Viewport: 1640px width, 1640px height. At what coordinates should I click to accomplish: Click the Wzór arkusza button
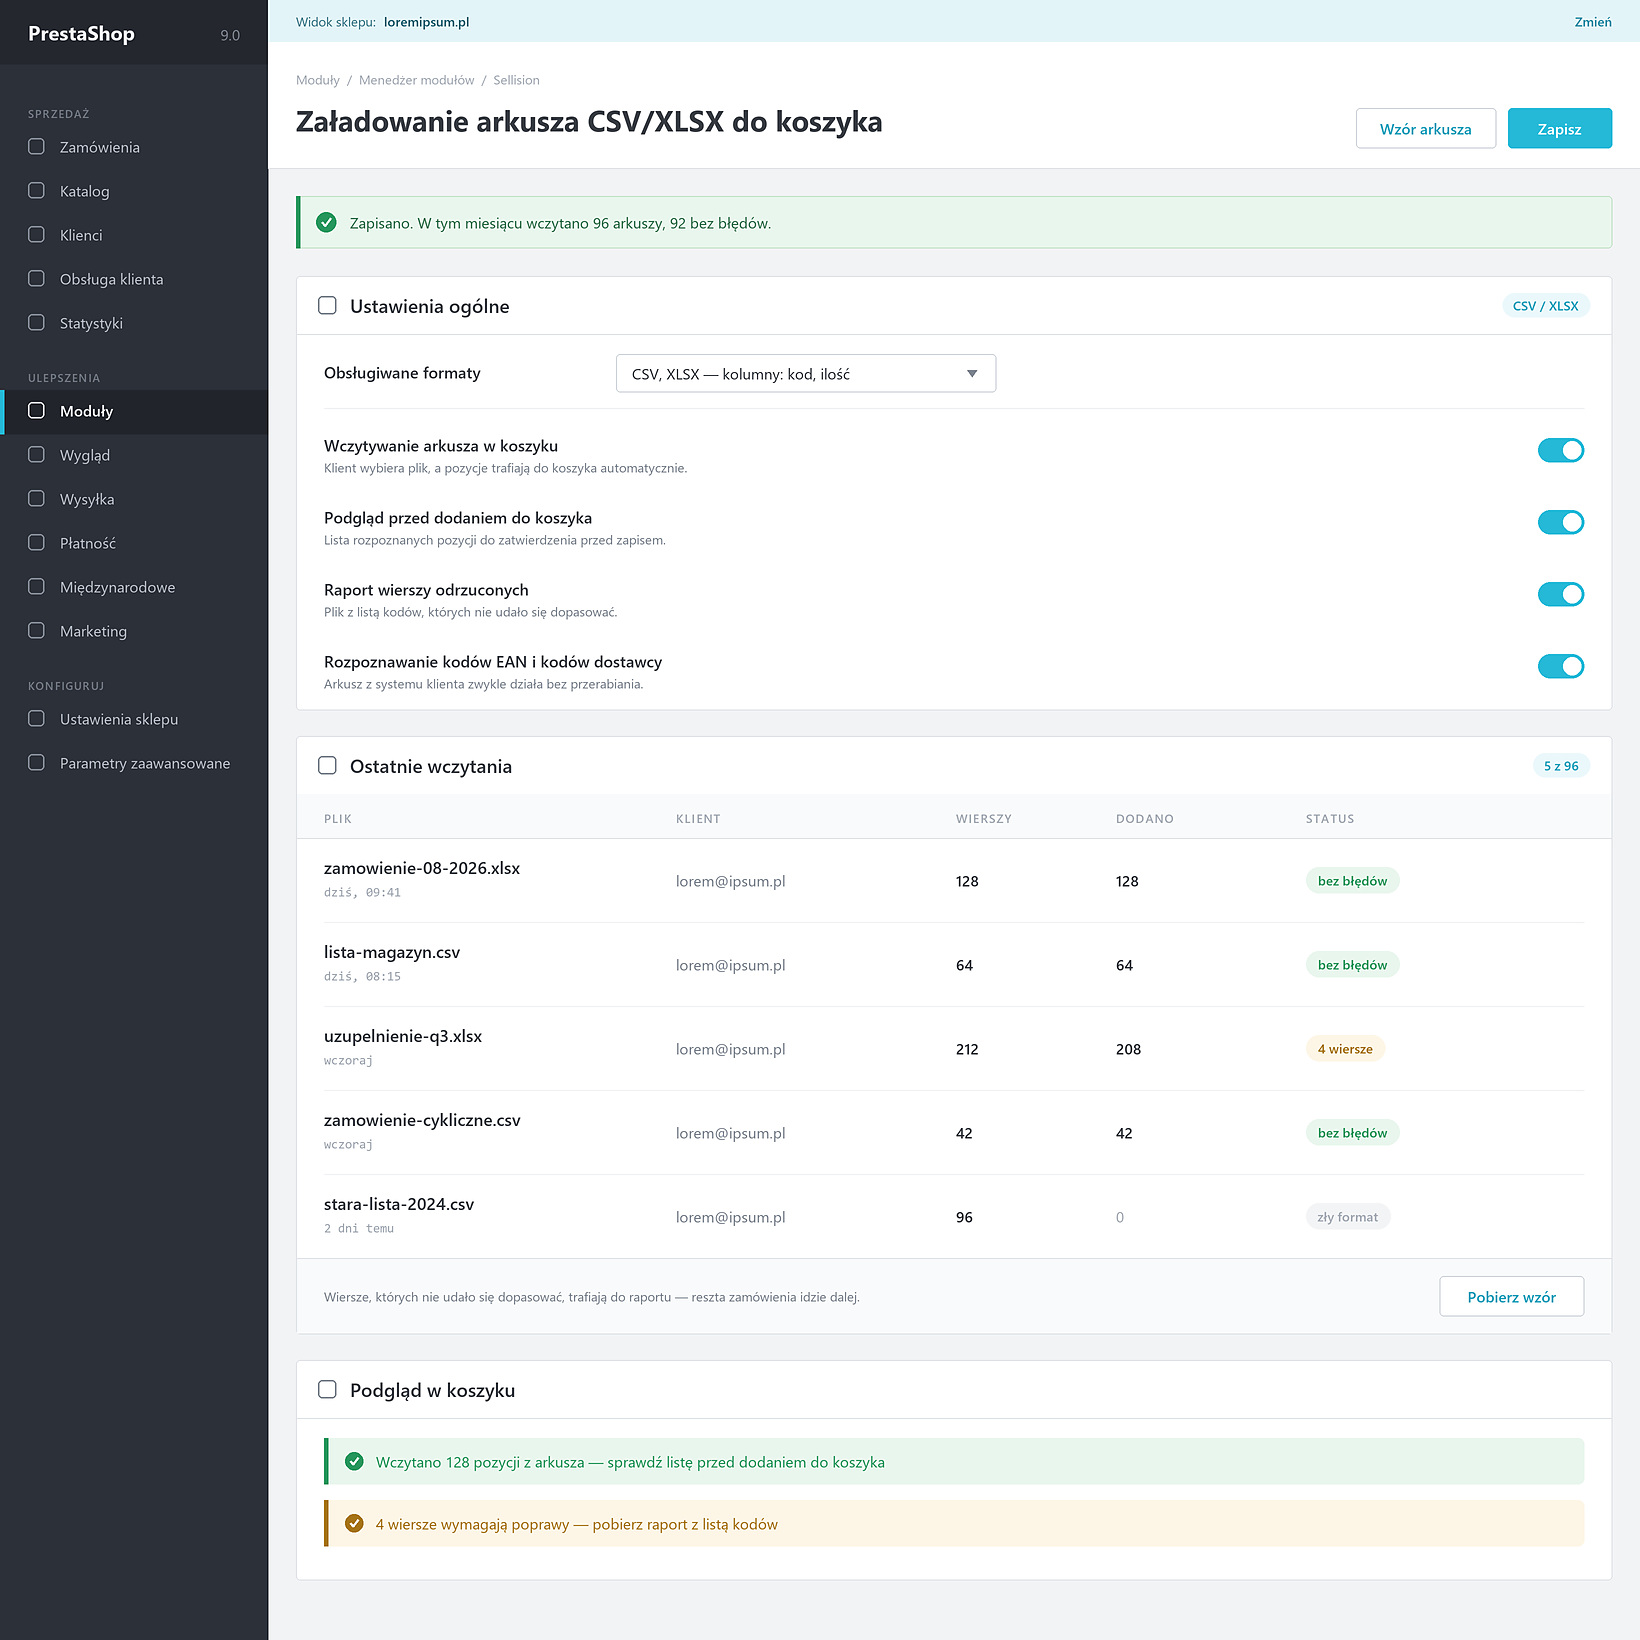[1425, 129]
